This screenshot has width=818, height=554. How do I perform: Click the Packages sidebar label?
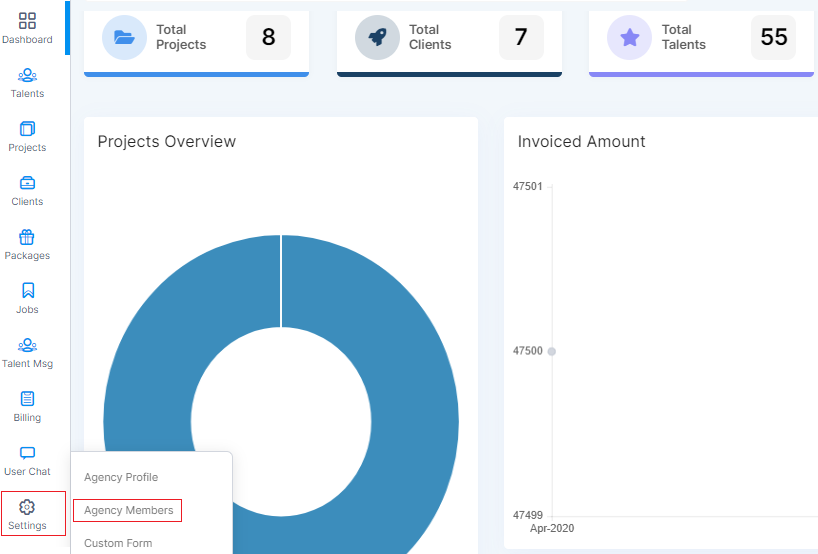tap(27, 256)
